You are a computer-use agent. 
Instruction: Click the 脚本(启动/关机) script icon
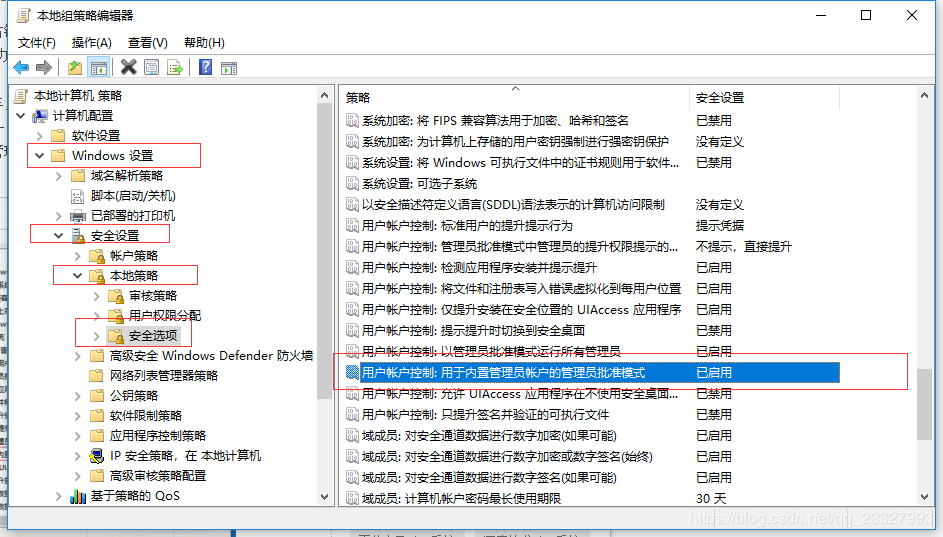[78, 196]
